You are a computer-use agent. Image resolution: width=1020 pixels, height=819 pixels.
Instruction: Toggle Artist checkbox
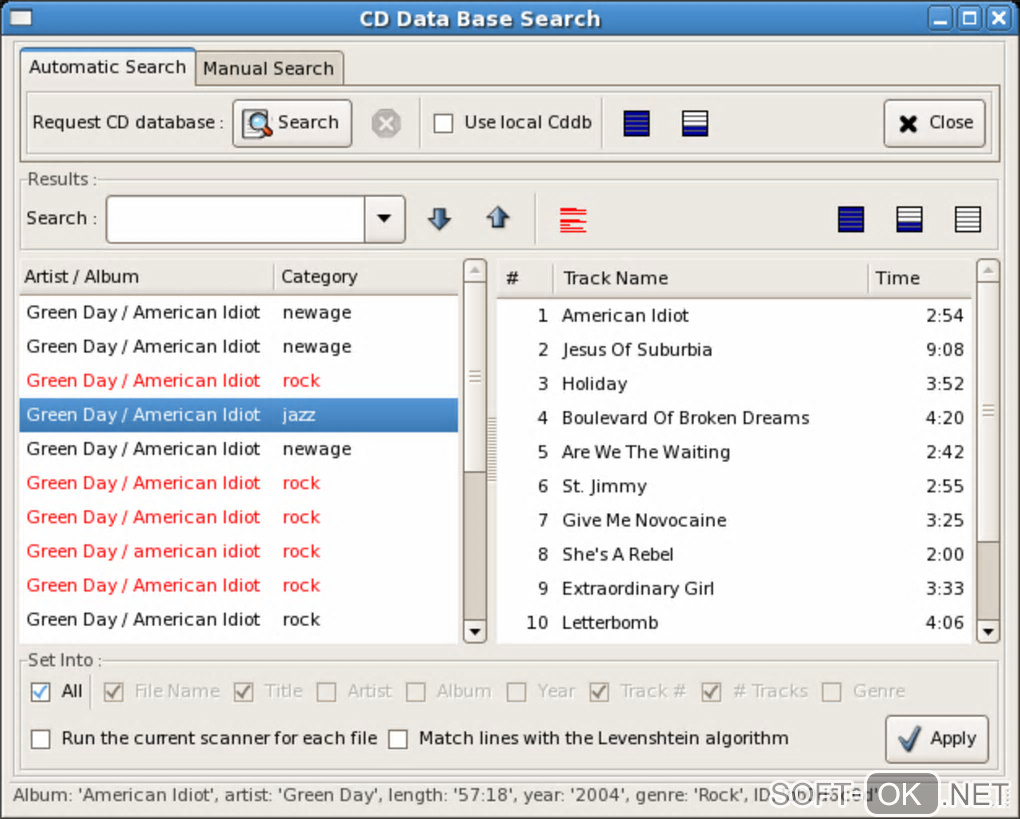tap(326, 691)
